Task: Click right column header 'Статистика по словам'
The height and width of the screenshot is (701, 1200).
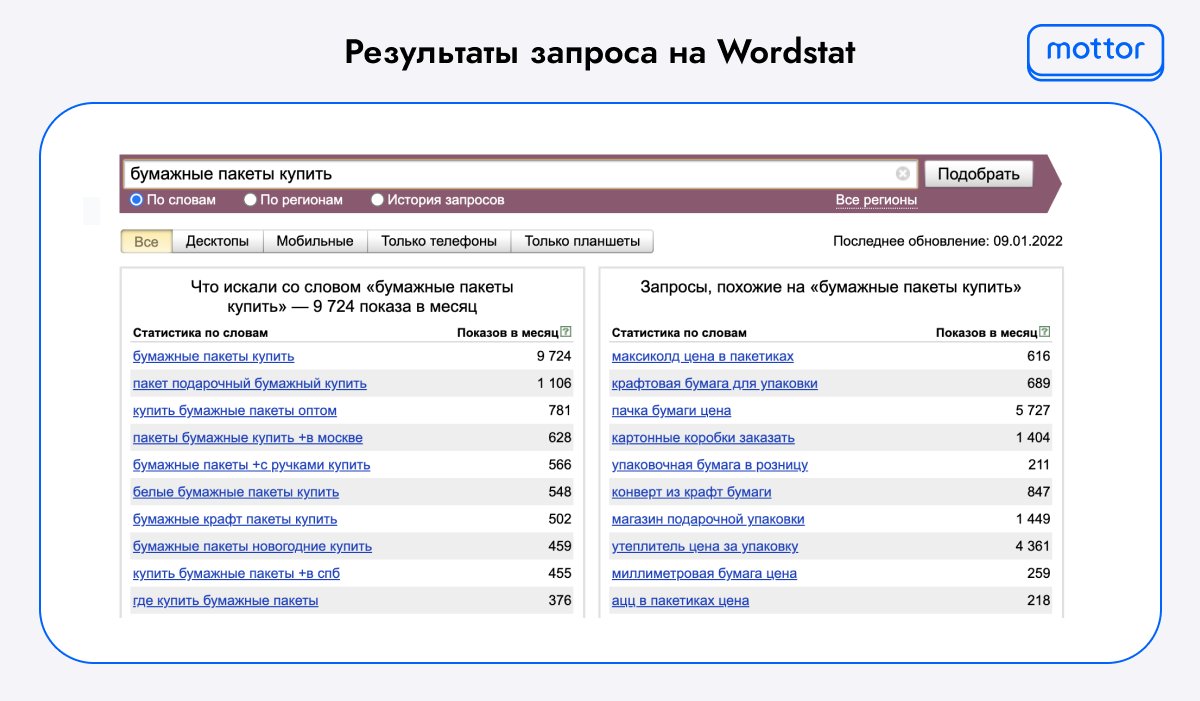Action: coord(679,333)
